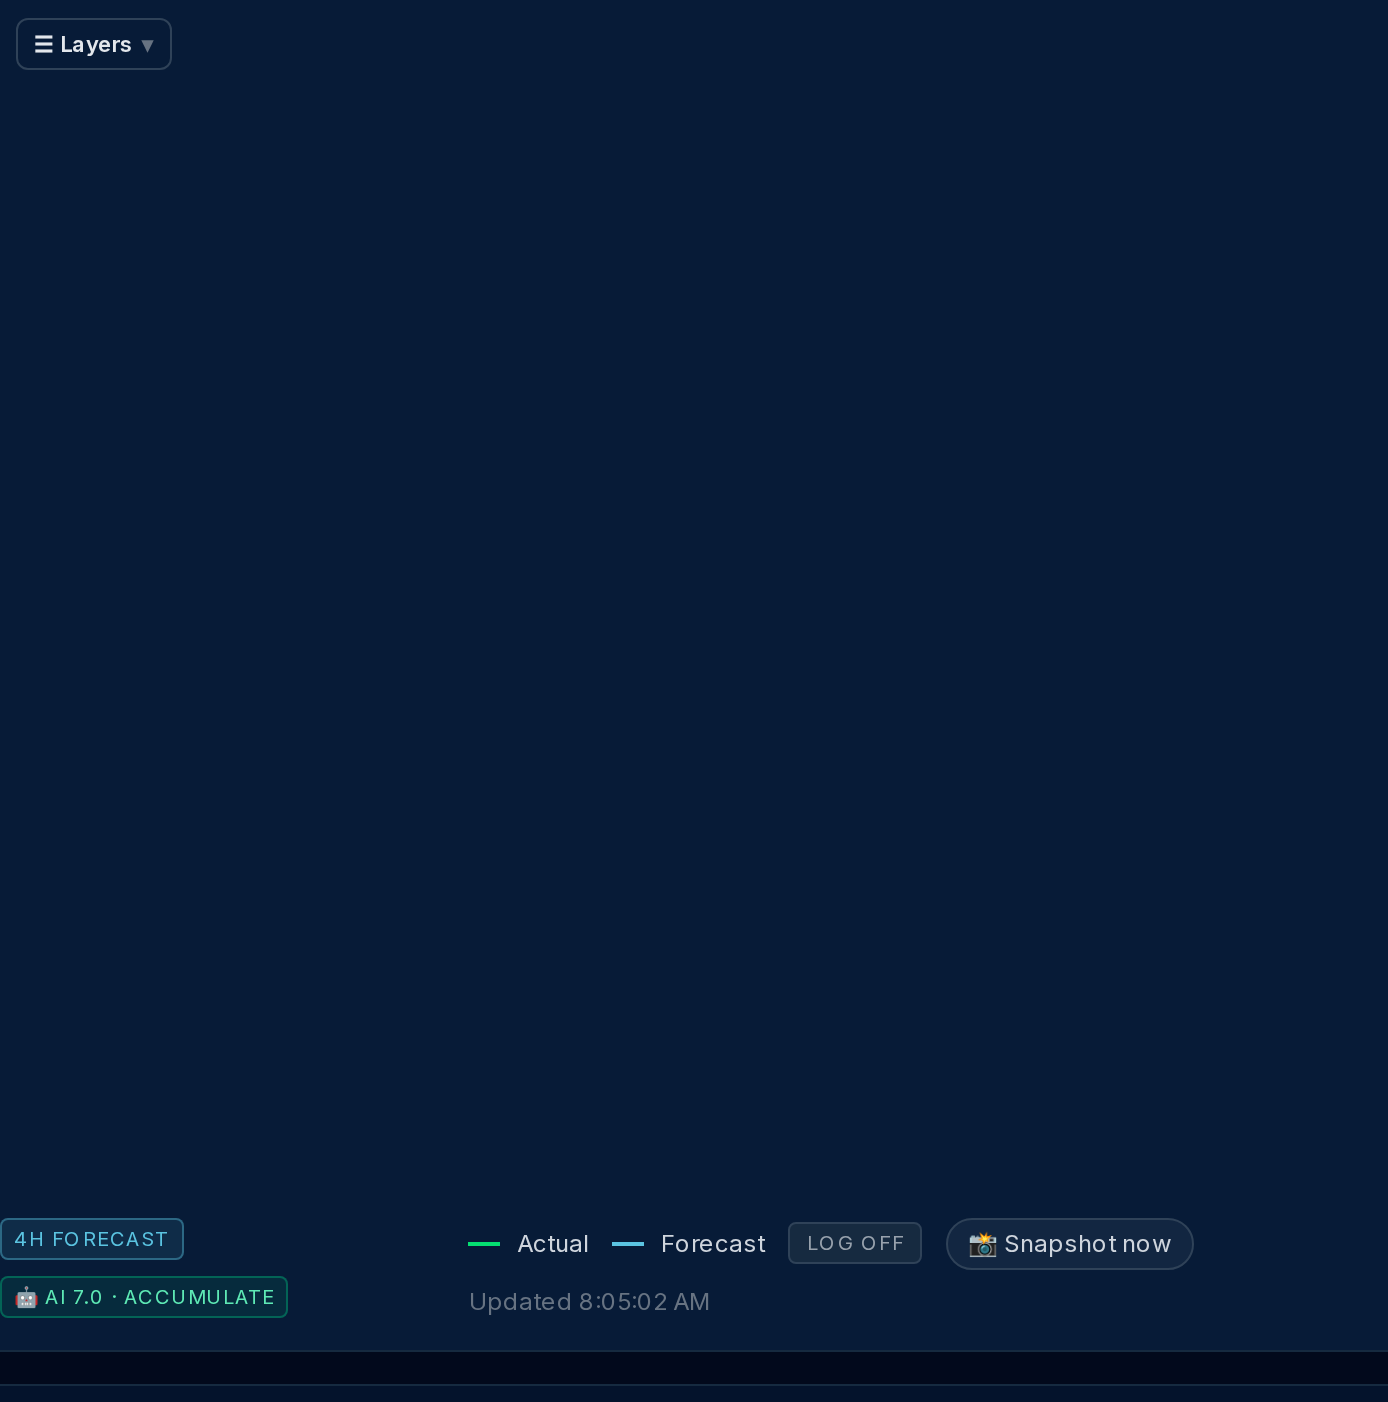
Task: Click the Updated 8:05:02 AM timestamp
Action: tap(589, 1302)
